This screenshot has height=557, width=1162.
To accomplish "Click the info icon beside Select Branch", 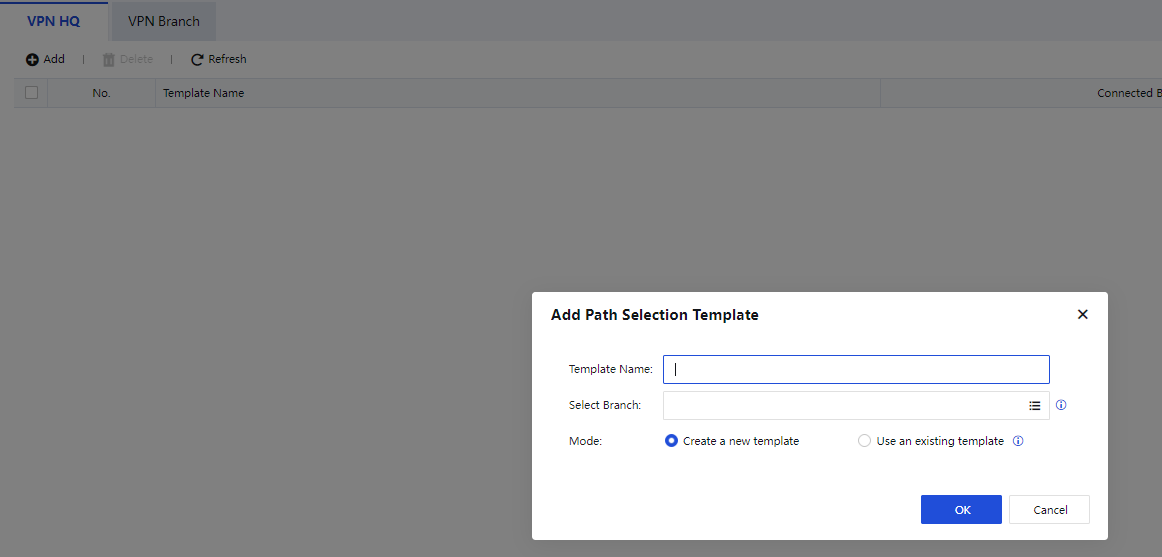I will [x=1061, y=406].
